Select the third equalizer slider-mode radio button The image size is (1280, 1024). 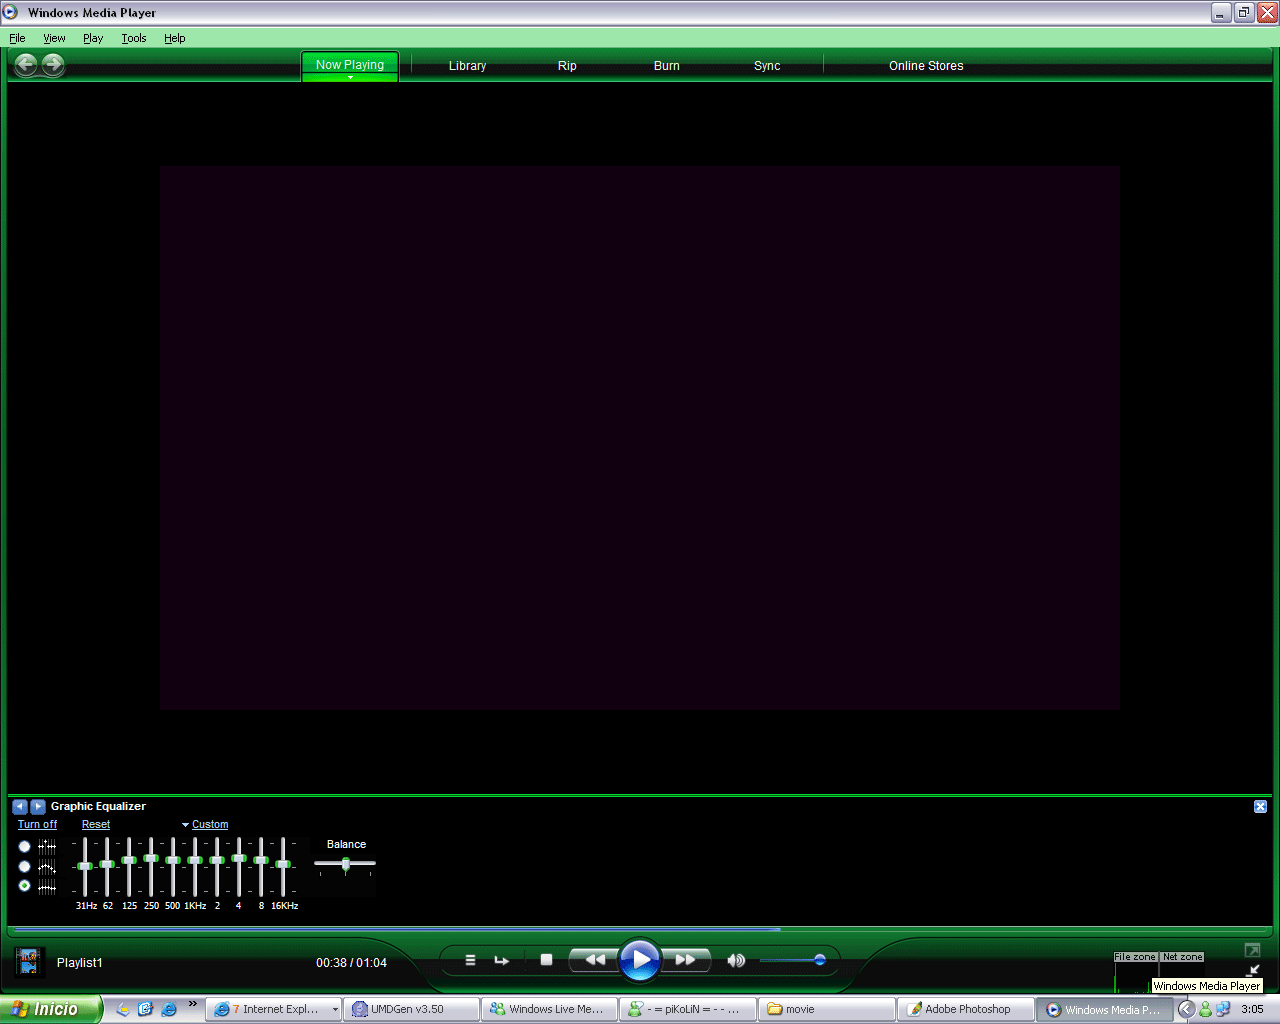point(25,886)
